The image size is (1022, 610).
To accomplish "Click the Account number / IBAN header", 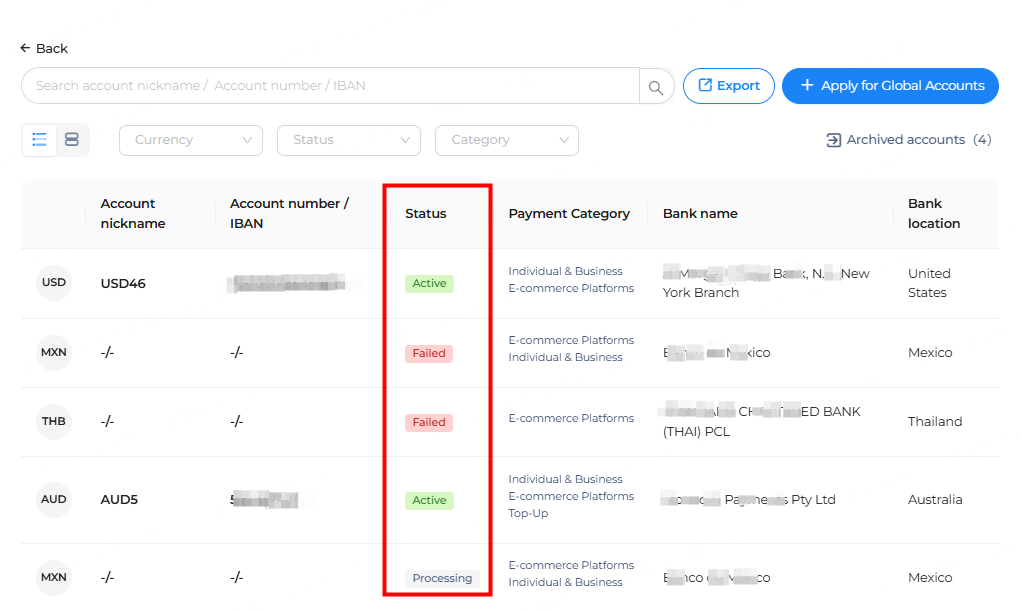I will (289, 213).
